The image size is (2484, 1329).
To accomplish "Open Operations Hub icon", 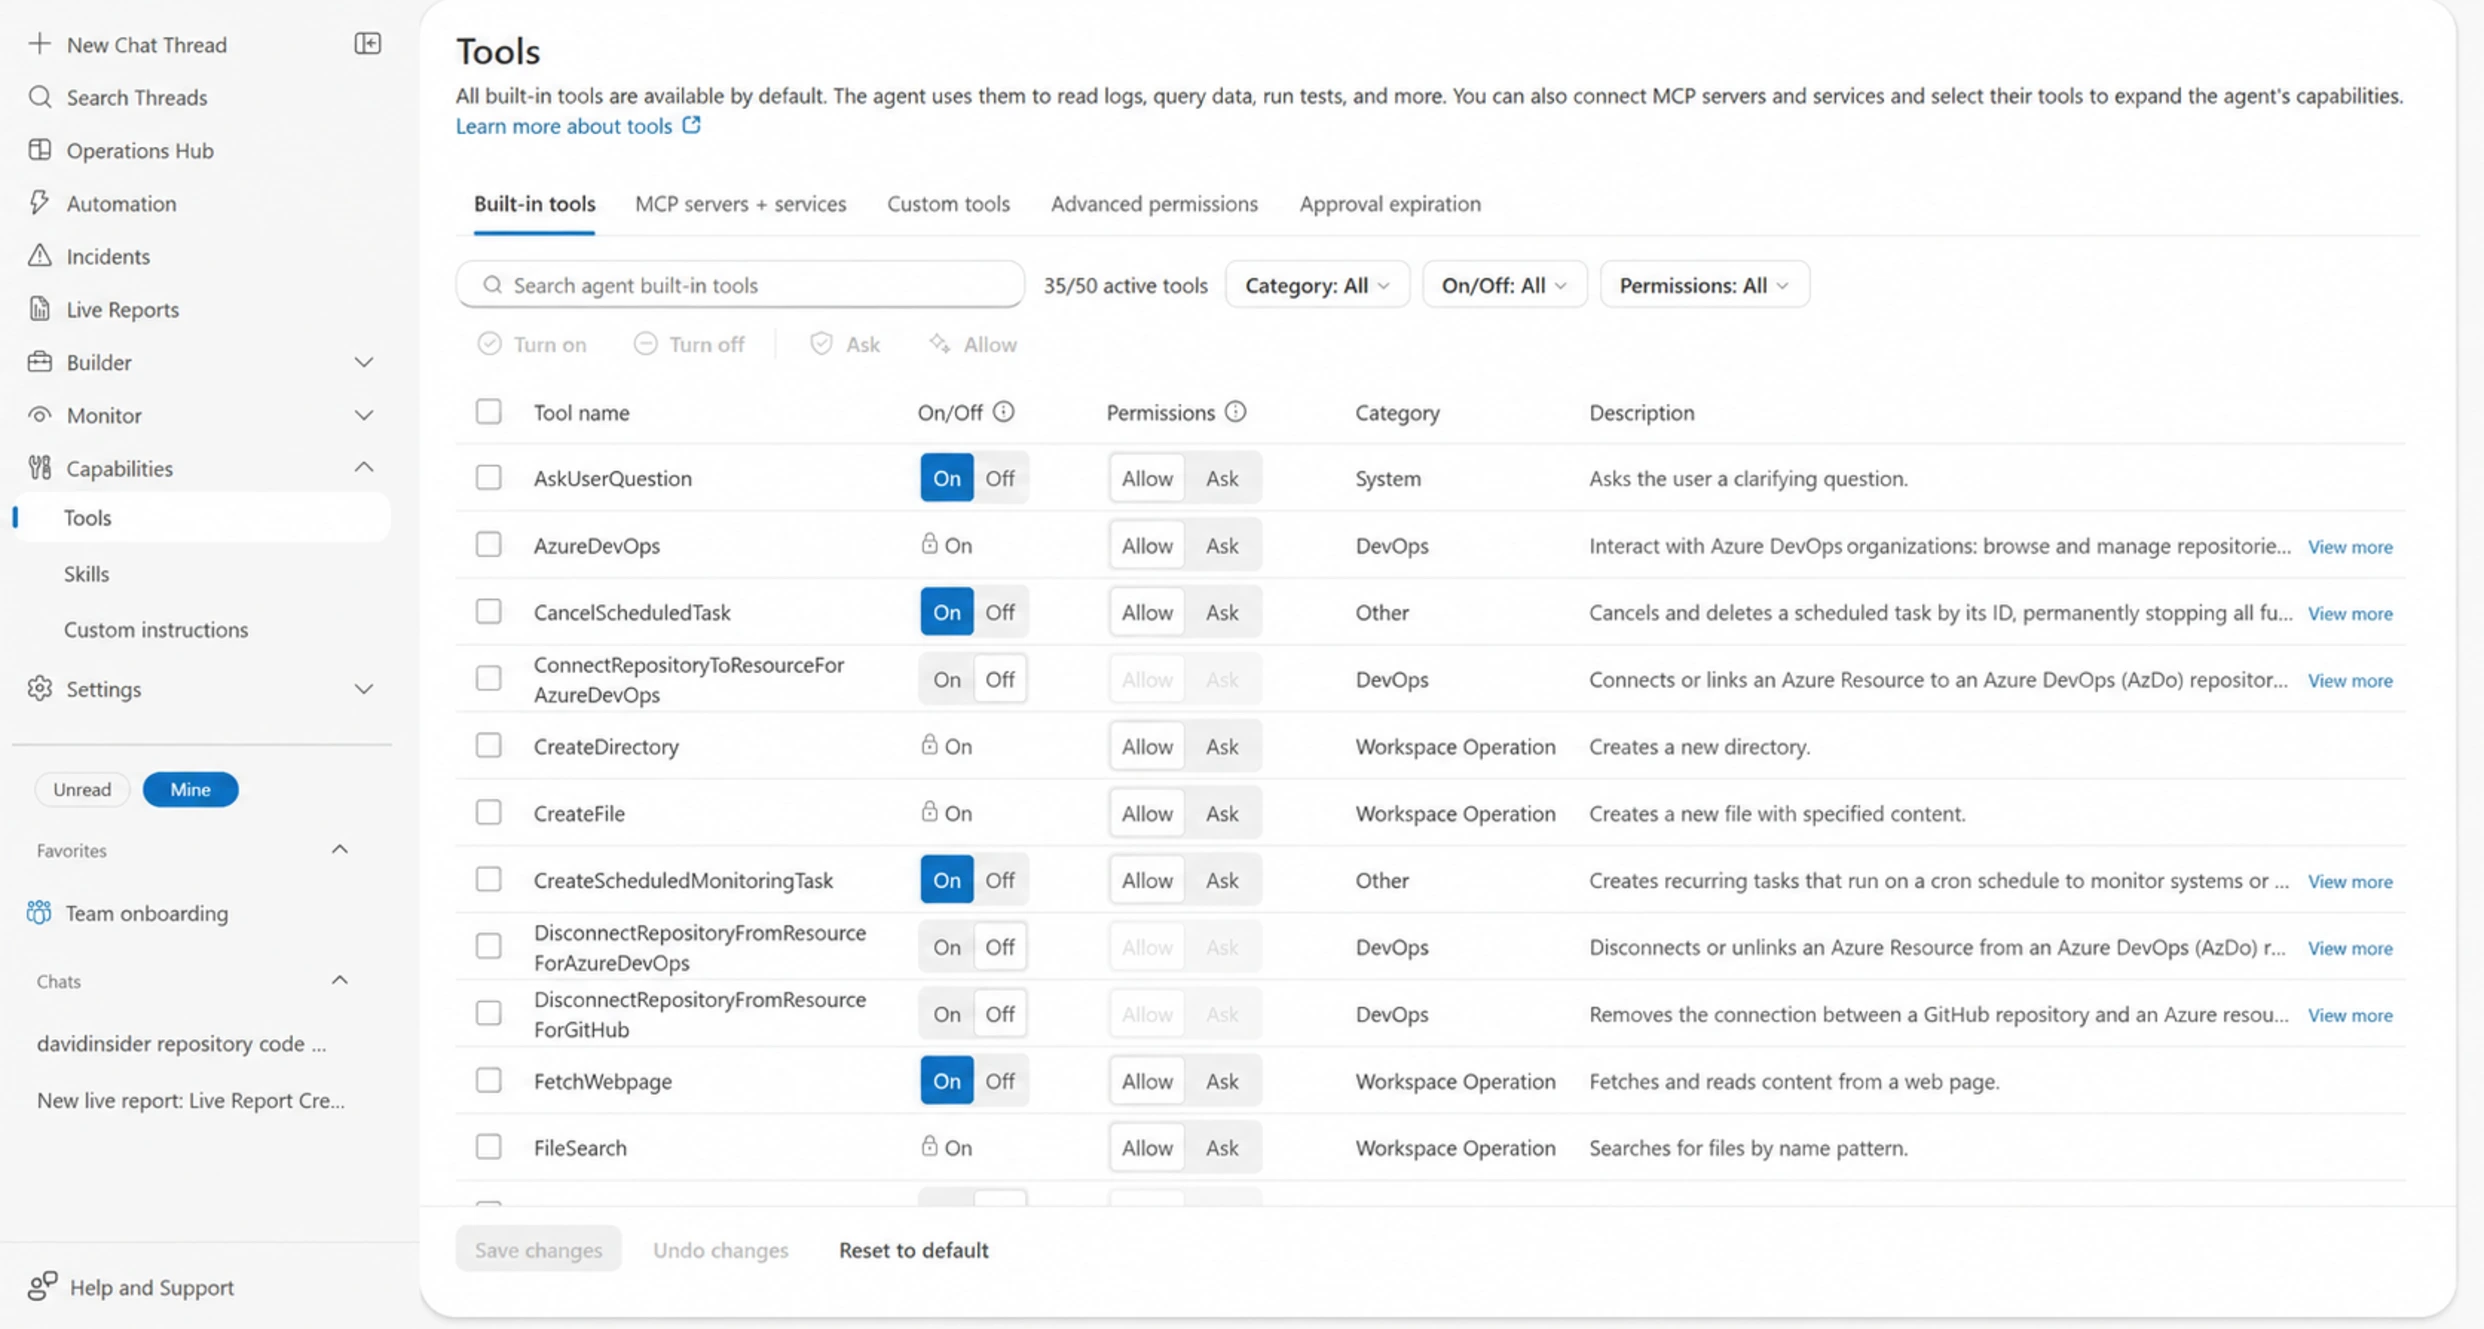I will coord(40,150).
